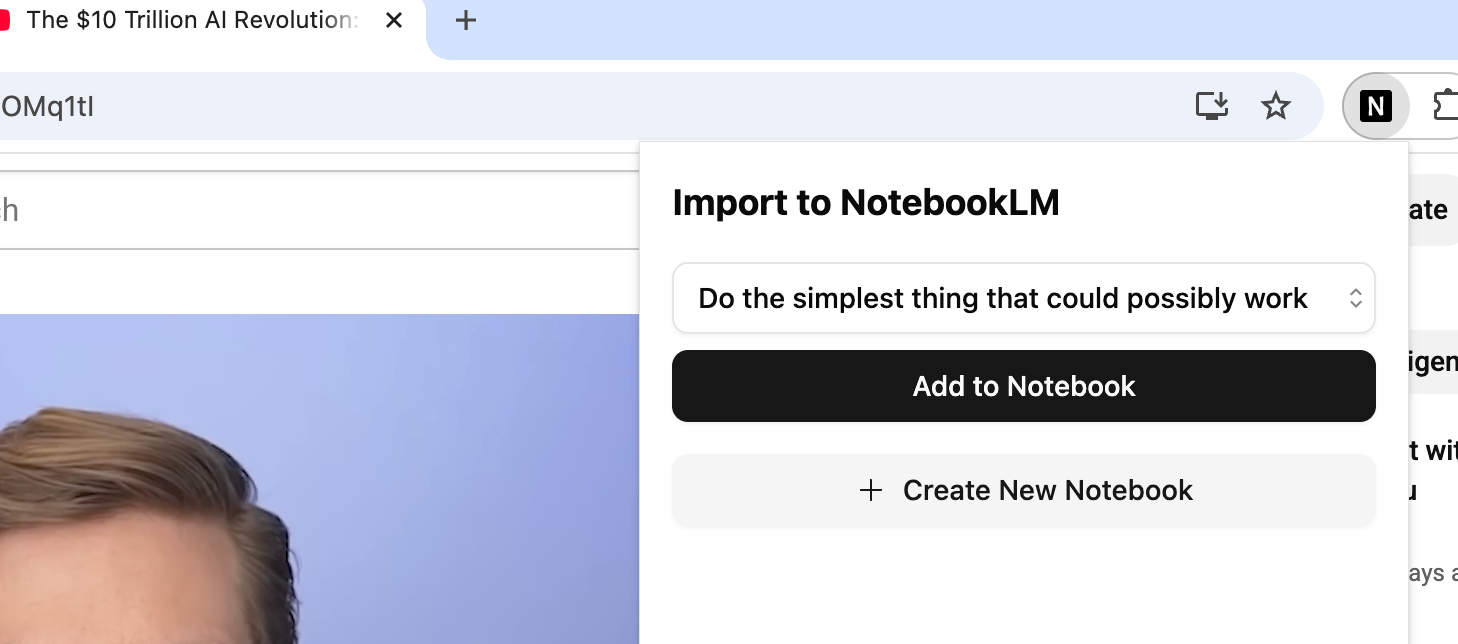Click the Add to Notebook button
Image resolution: width=1458 pixels, height=644 pixels.
[x=1024, y=386]
